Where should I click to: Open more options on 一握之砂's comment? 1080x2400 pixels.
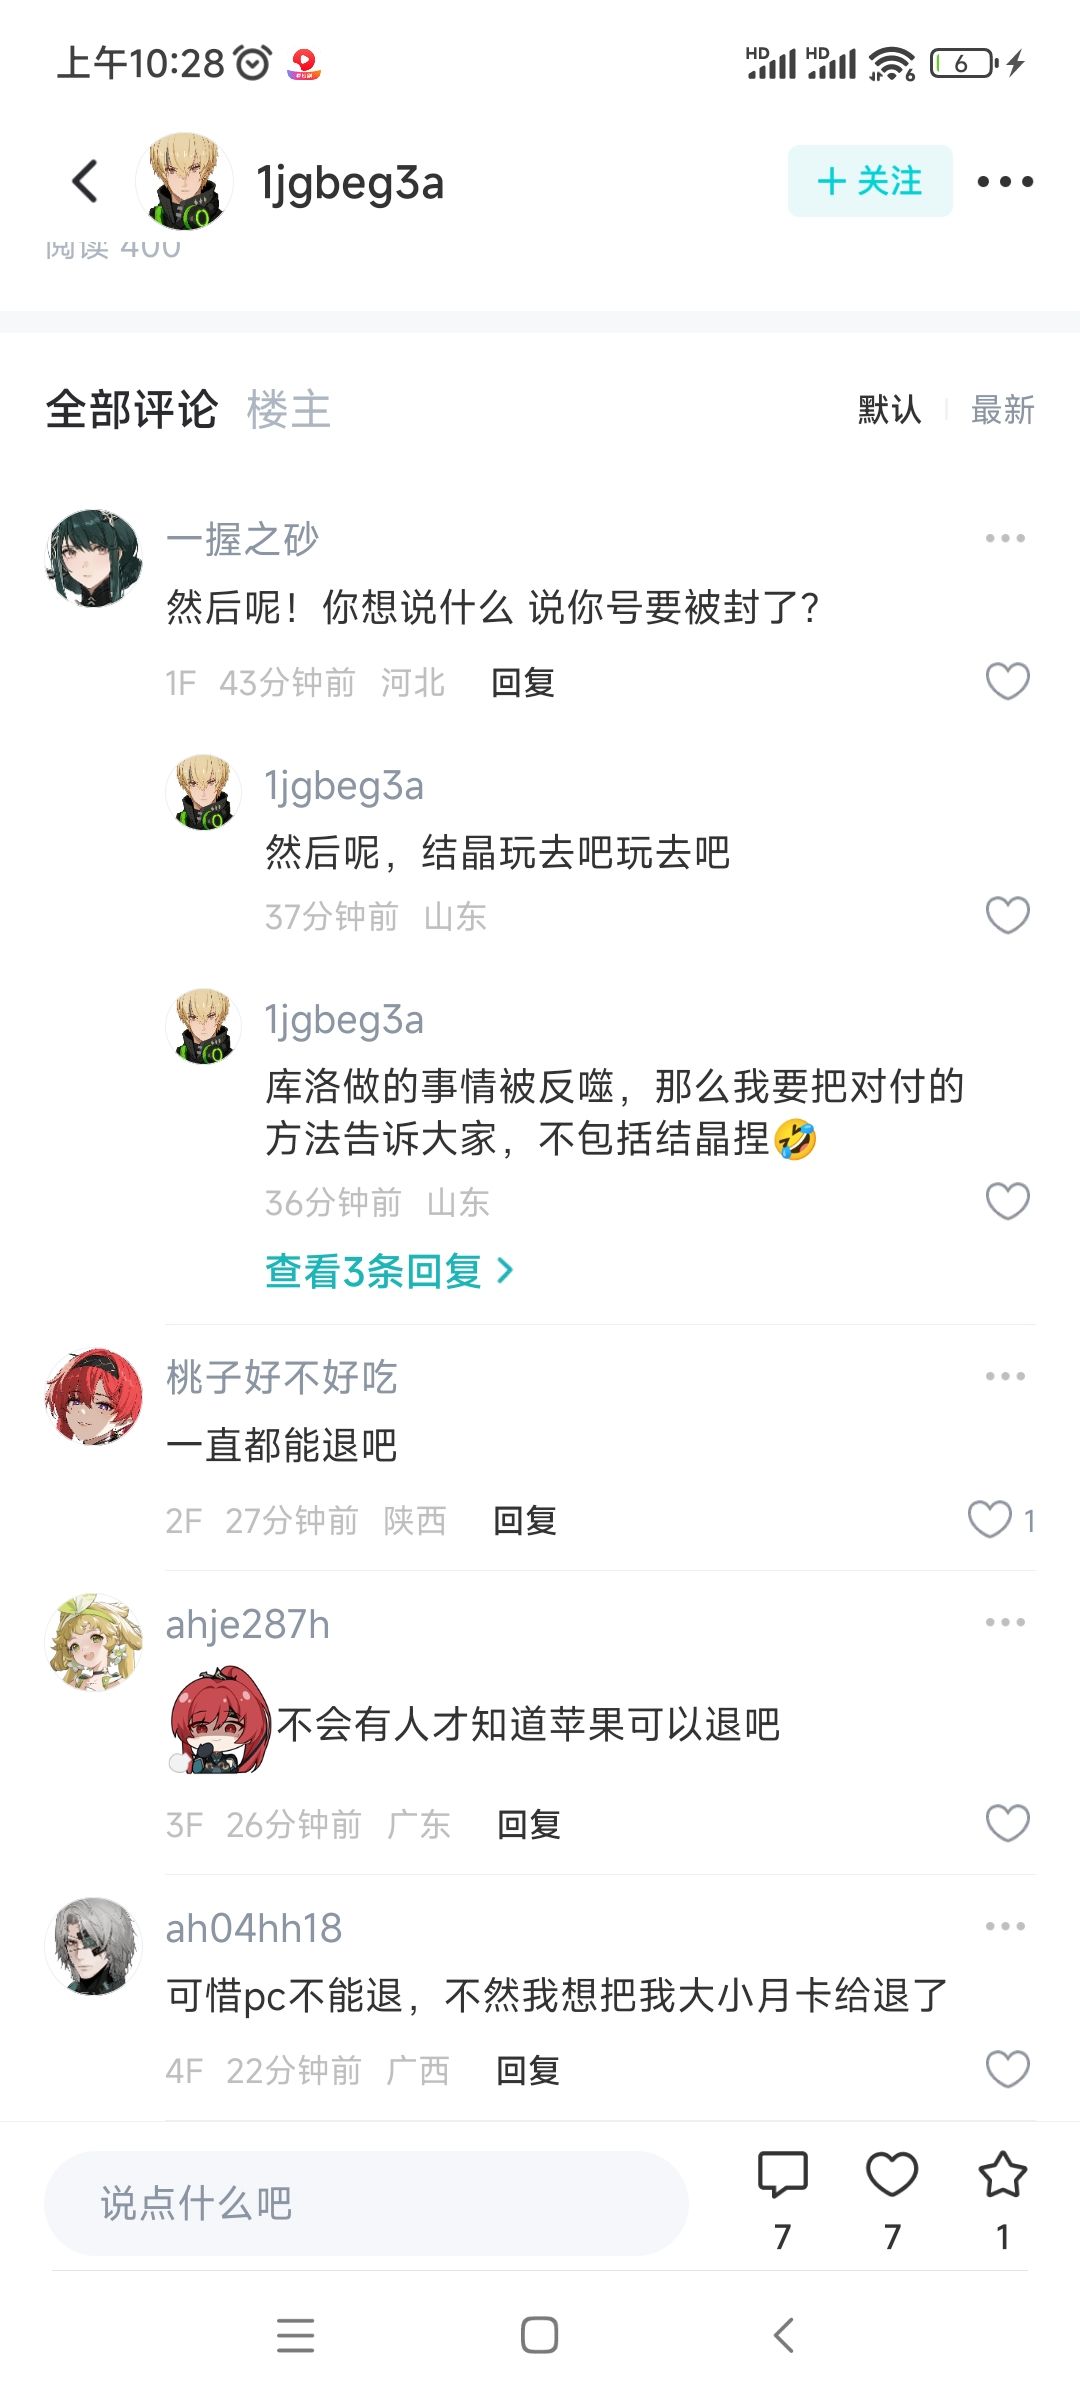[x=1005, y=538]
